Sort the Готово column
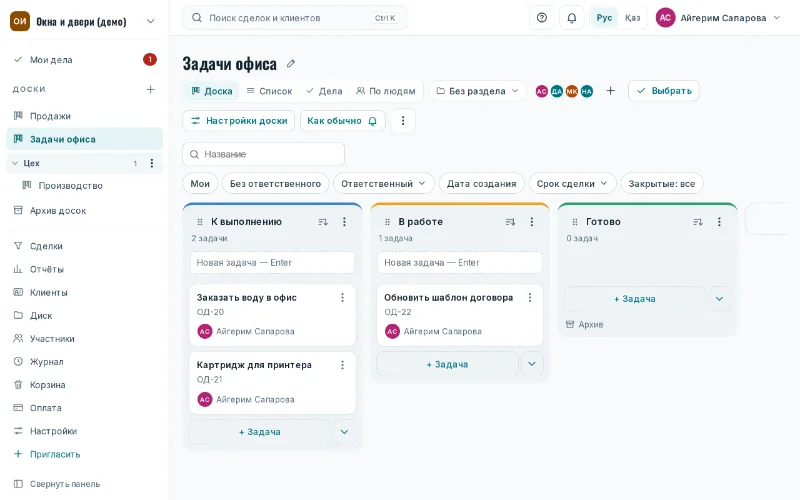This screenshot has height=500, width=800. (x=698, y=222)
